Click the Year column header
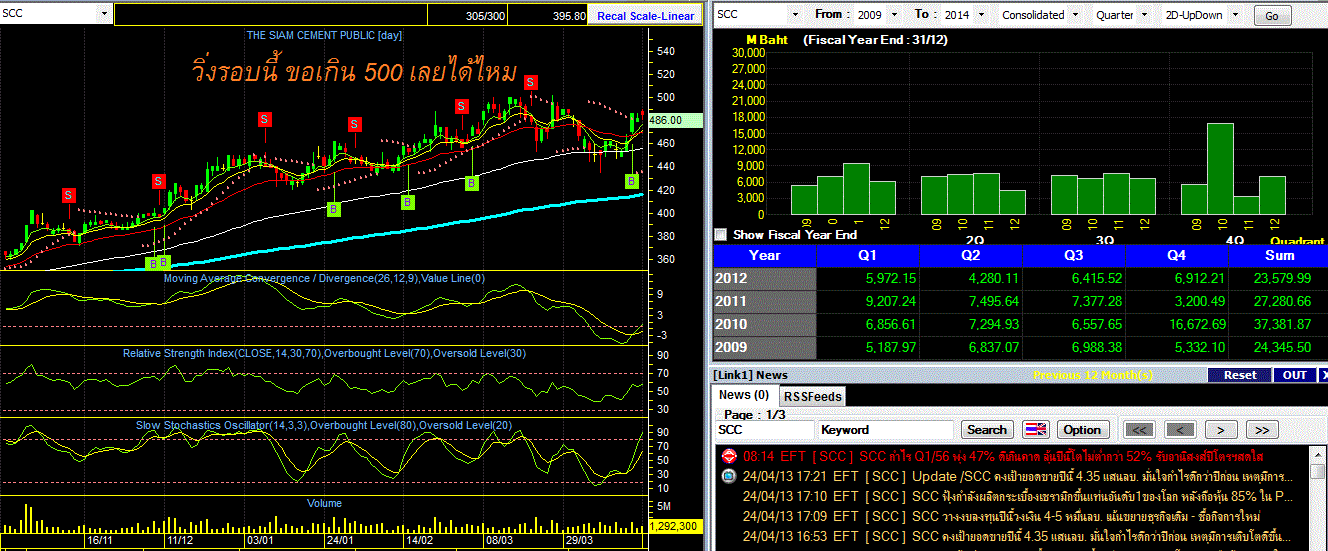Viewport: 1328px width, 551px height. 765,255
